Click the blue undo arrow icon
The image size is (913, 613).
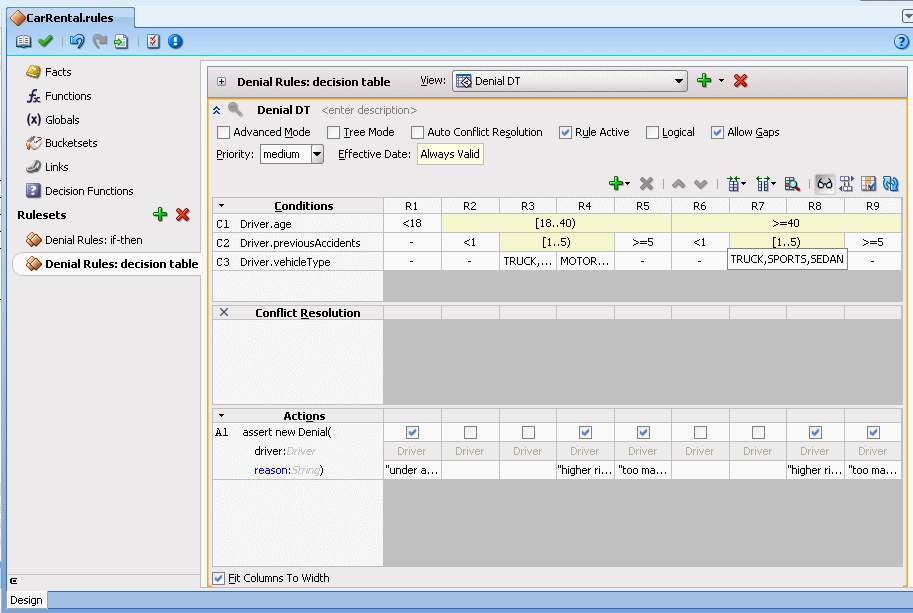77,41
